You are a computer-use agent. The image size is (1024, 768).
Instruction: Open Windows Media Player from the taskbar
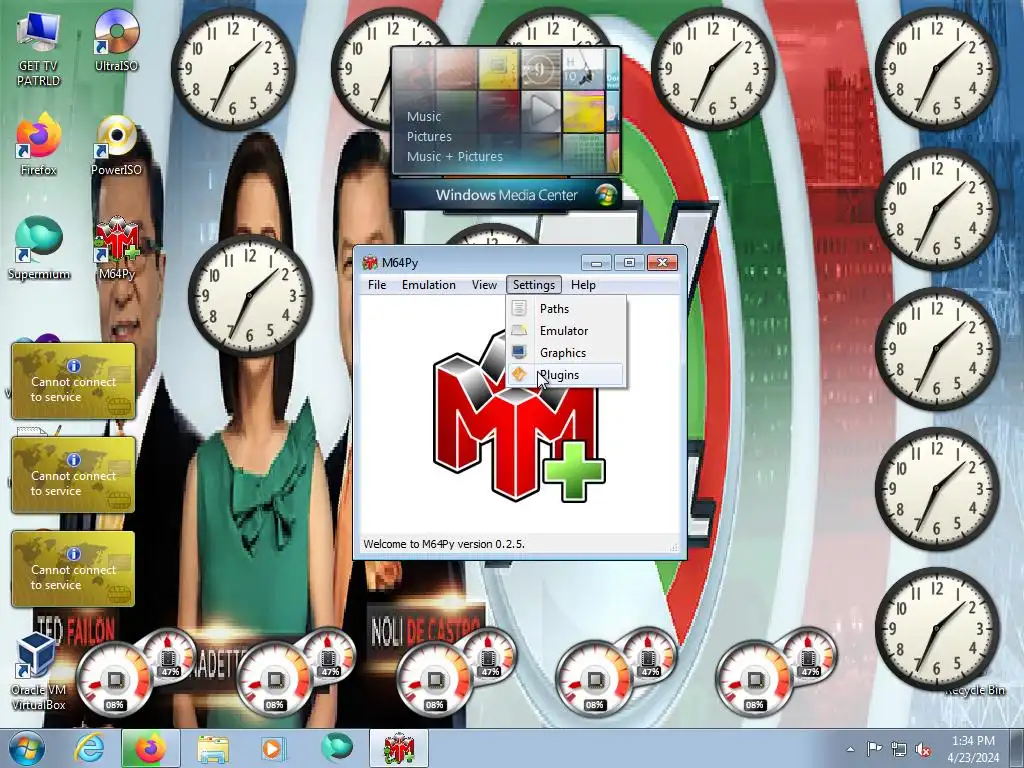pos(273,748)
